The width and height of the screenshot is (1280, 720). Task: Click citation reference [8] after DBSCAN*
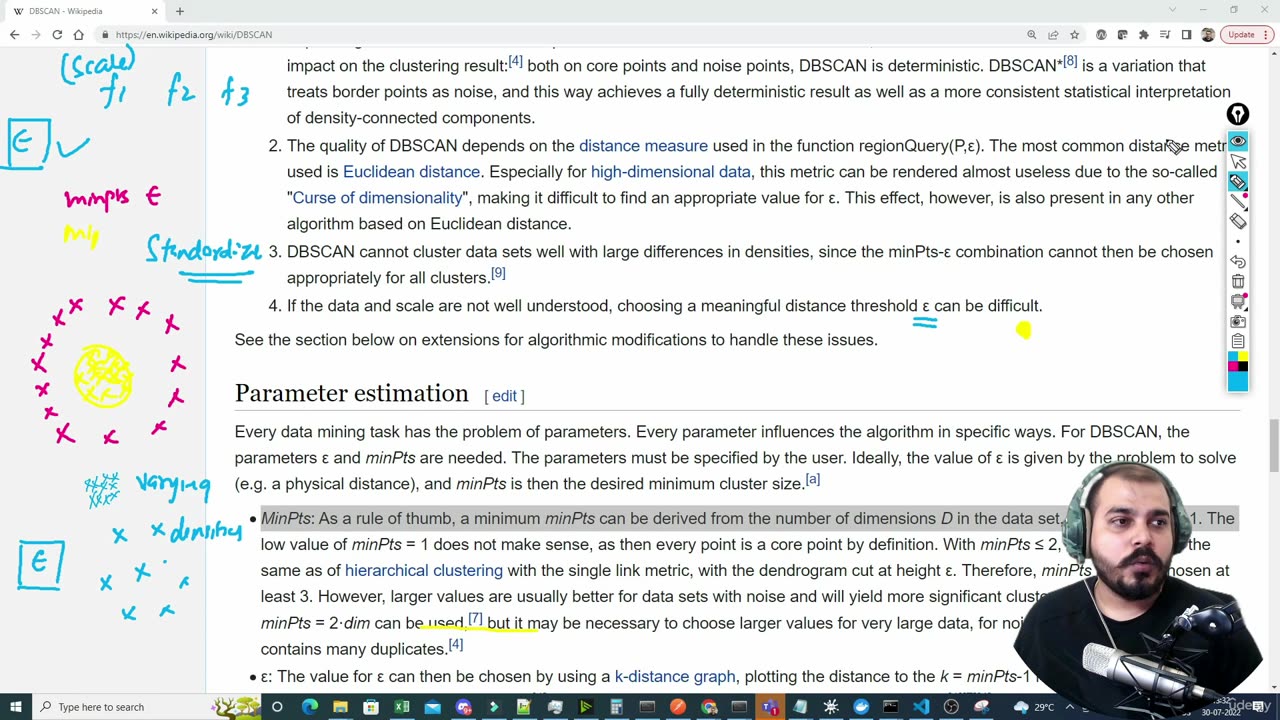tap(1070, 61)
